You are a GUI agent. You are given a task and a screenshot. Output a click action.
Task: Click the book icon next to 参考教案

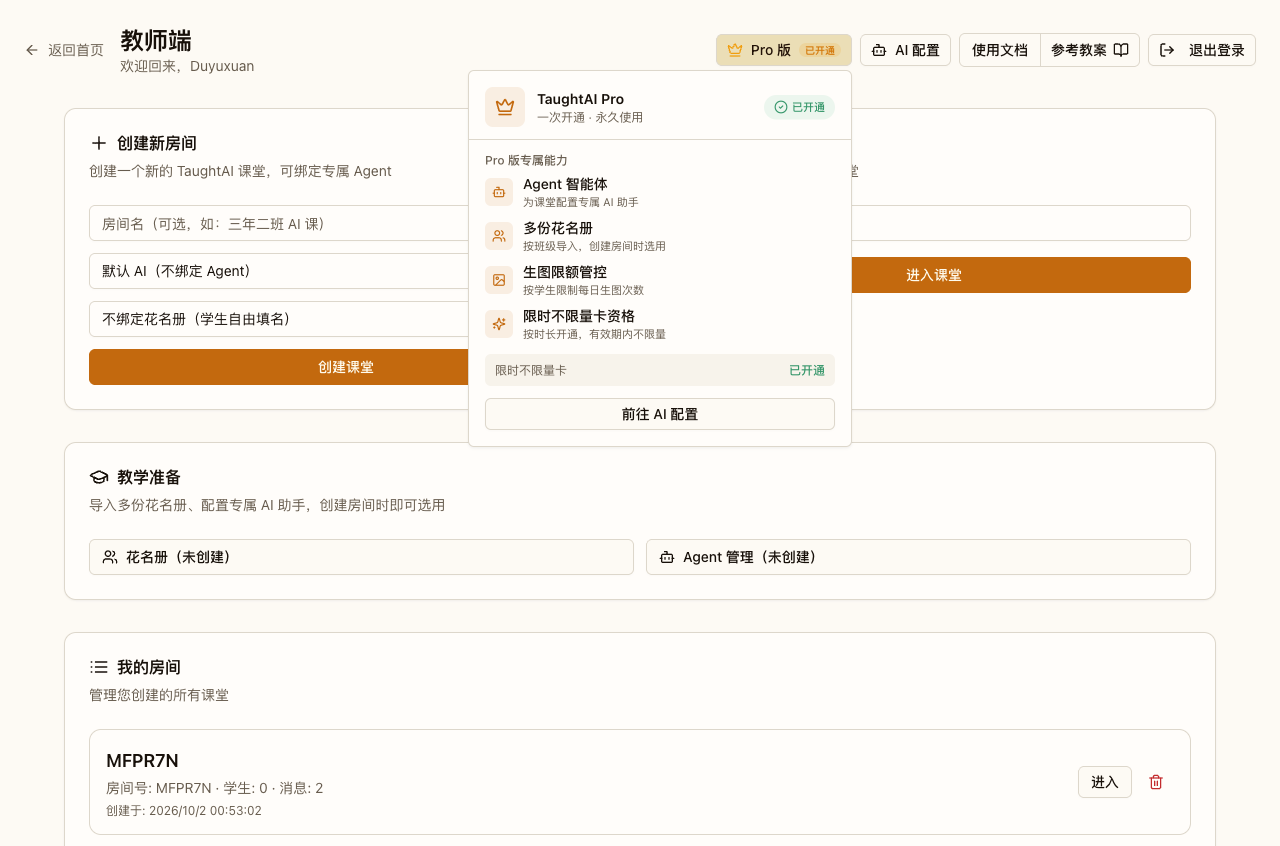(x=1121, y=50)
